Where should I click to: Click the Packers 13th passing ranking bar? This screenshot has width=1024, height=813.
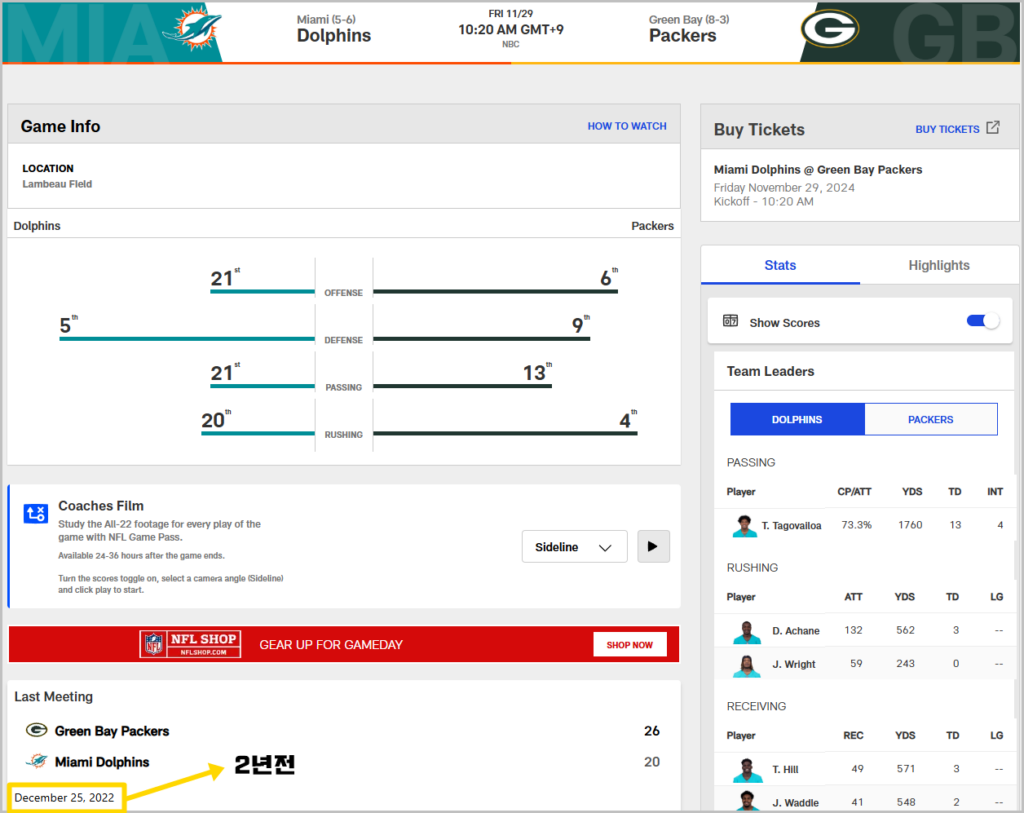pos(462,386)
